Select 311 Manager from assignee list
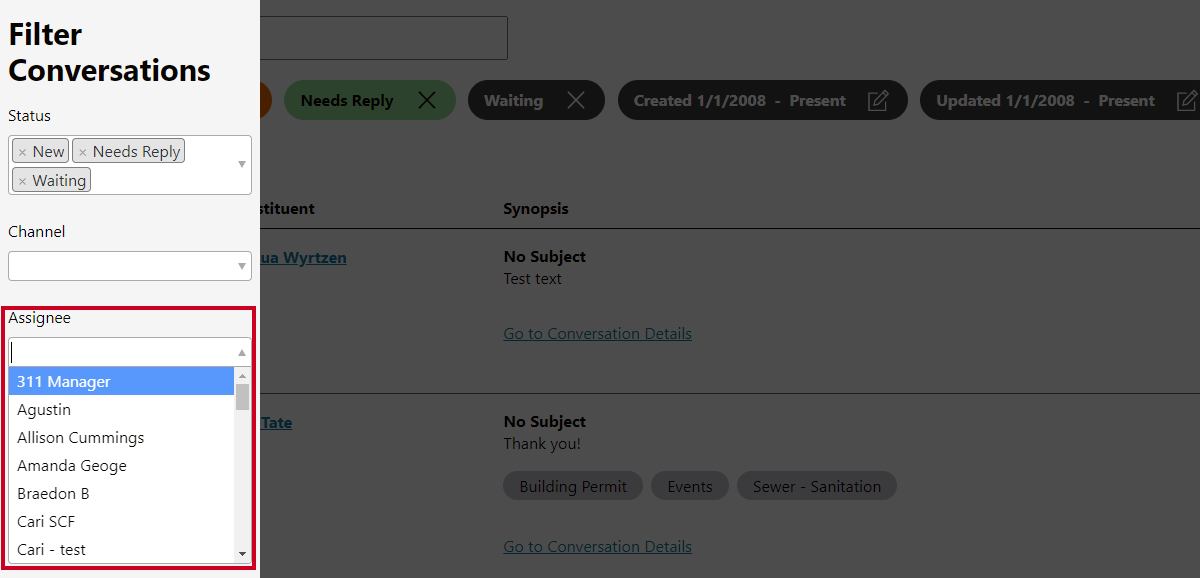Screen dimensions: 1200x578 pyautogui.click(x=121, y=381)
